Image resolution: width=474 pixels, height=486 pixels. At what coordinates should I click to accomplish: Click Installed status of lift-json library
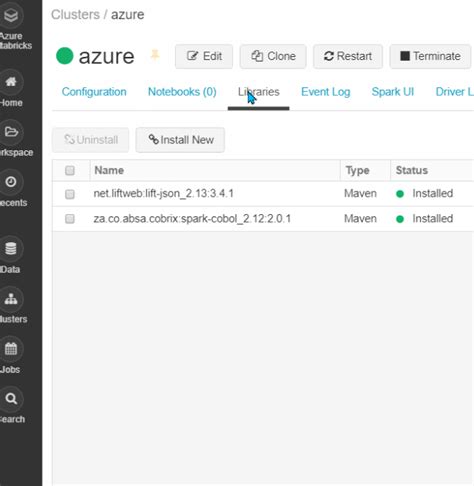pyautogui.click(x=433, y=193)
